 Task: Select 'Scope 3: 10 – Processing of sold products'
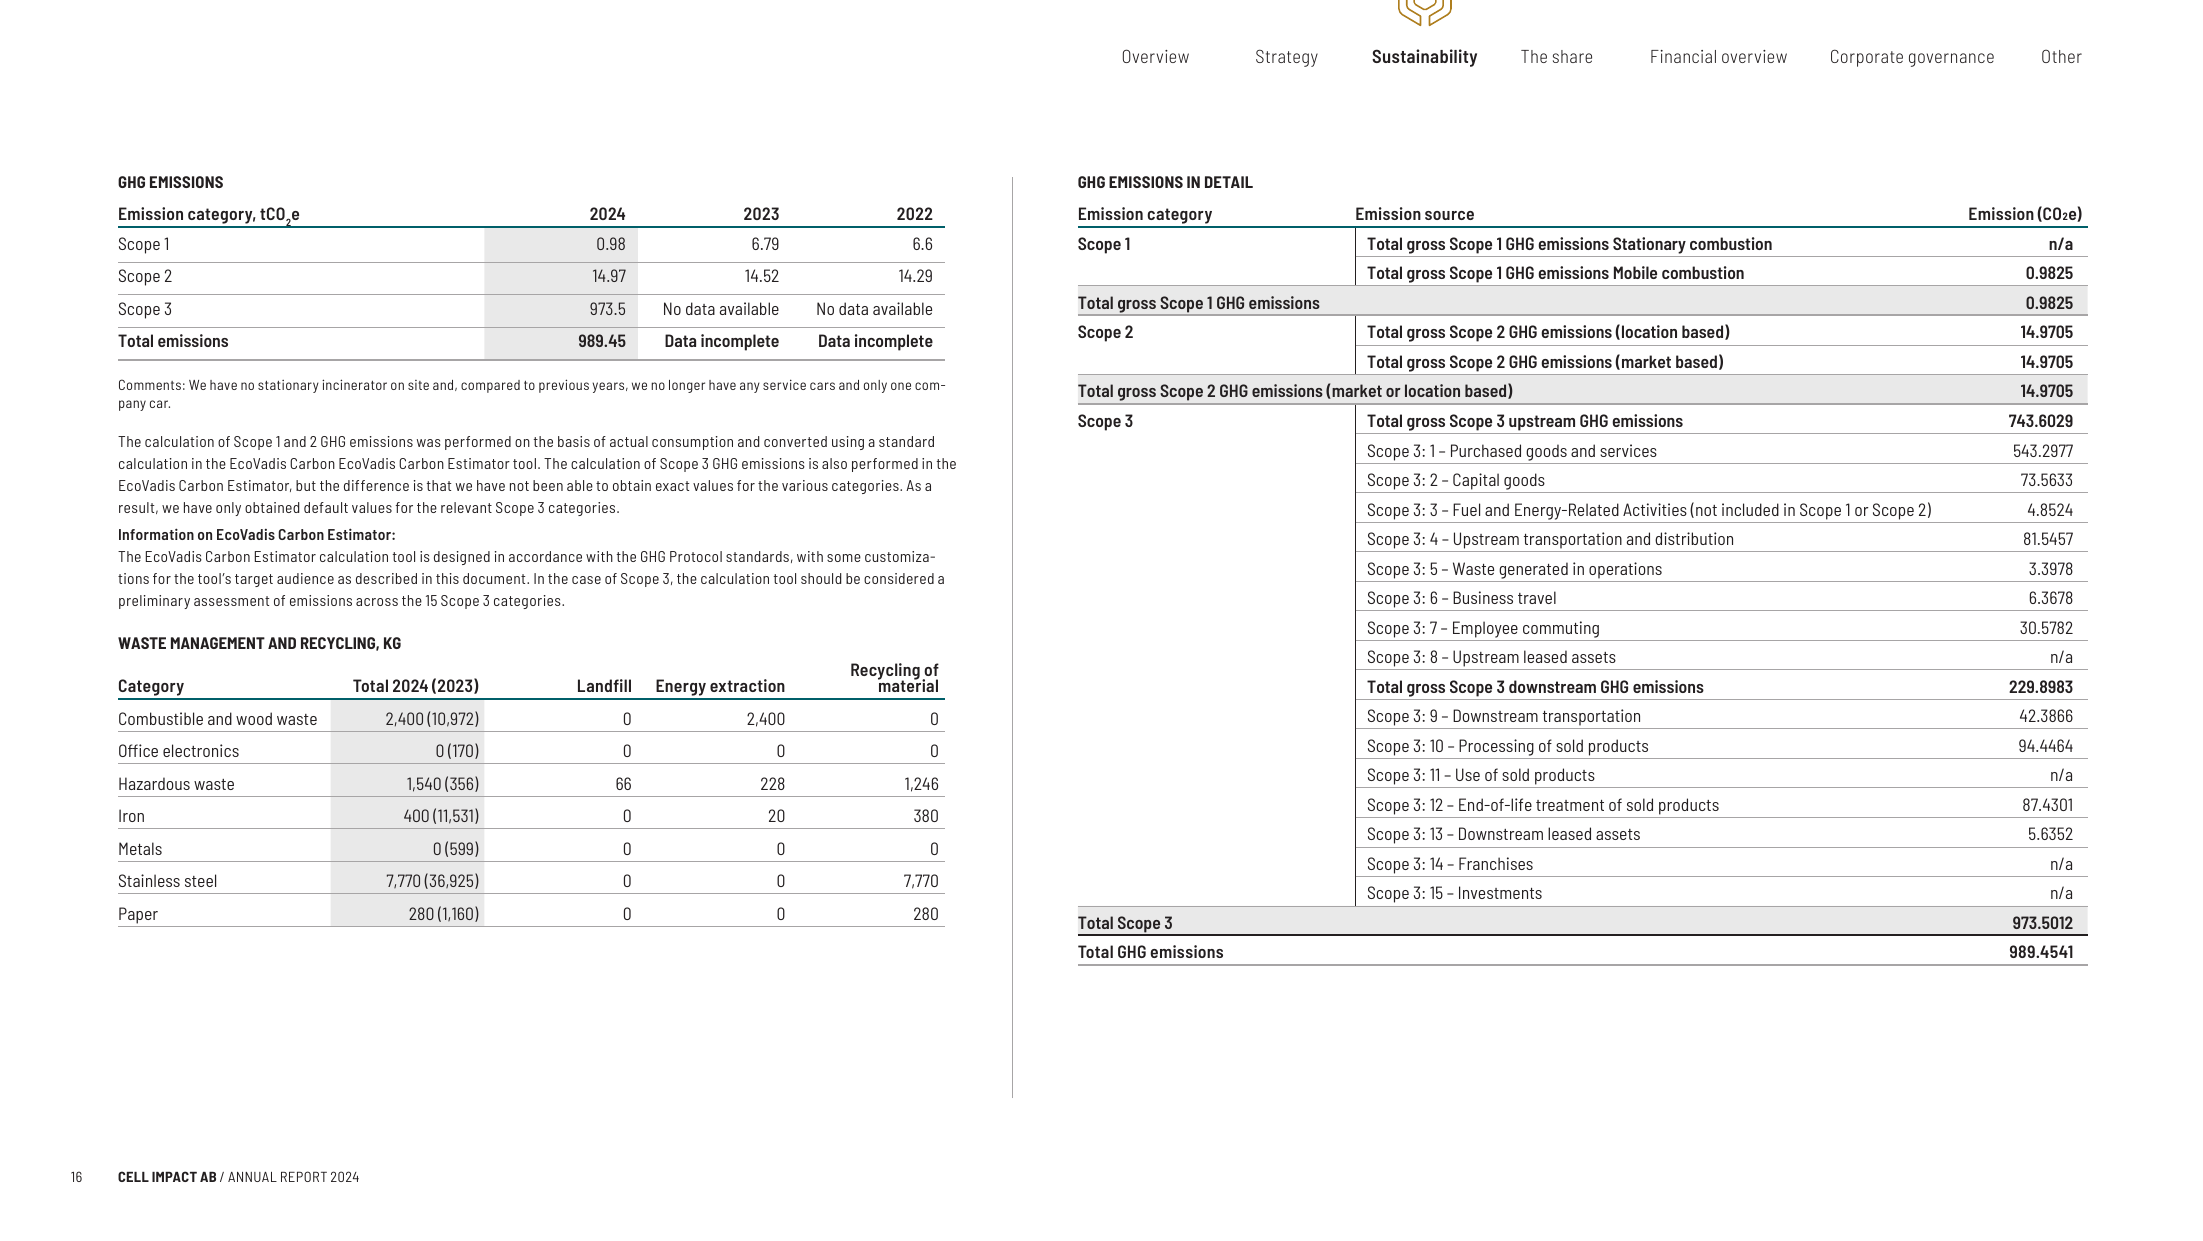click(1507, 746)
